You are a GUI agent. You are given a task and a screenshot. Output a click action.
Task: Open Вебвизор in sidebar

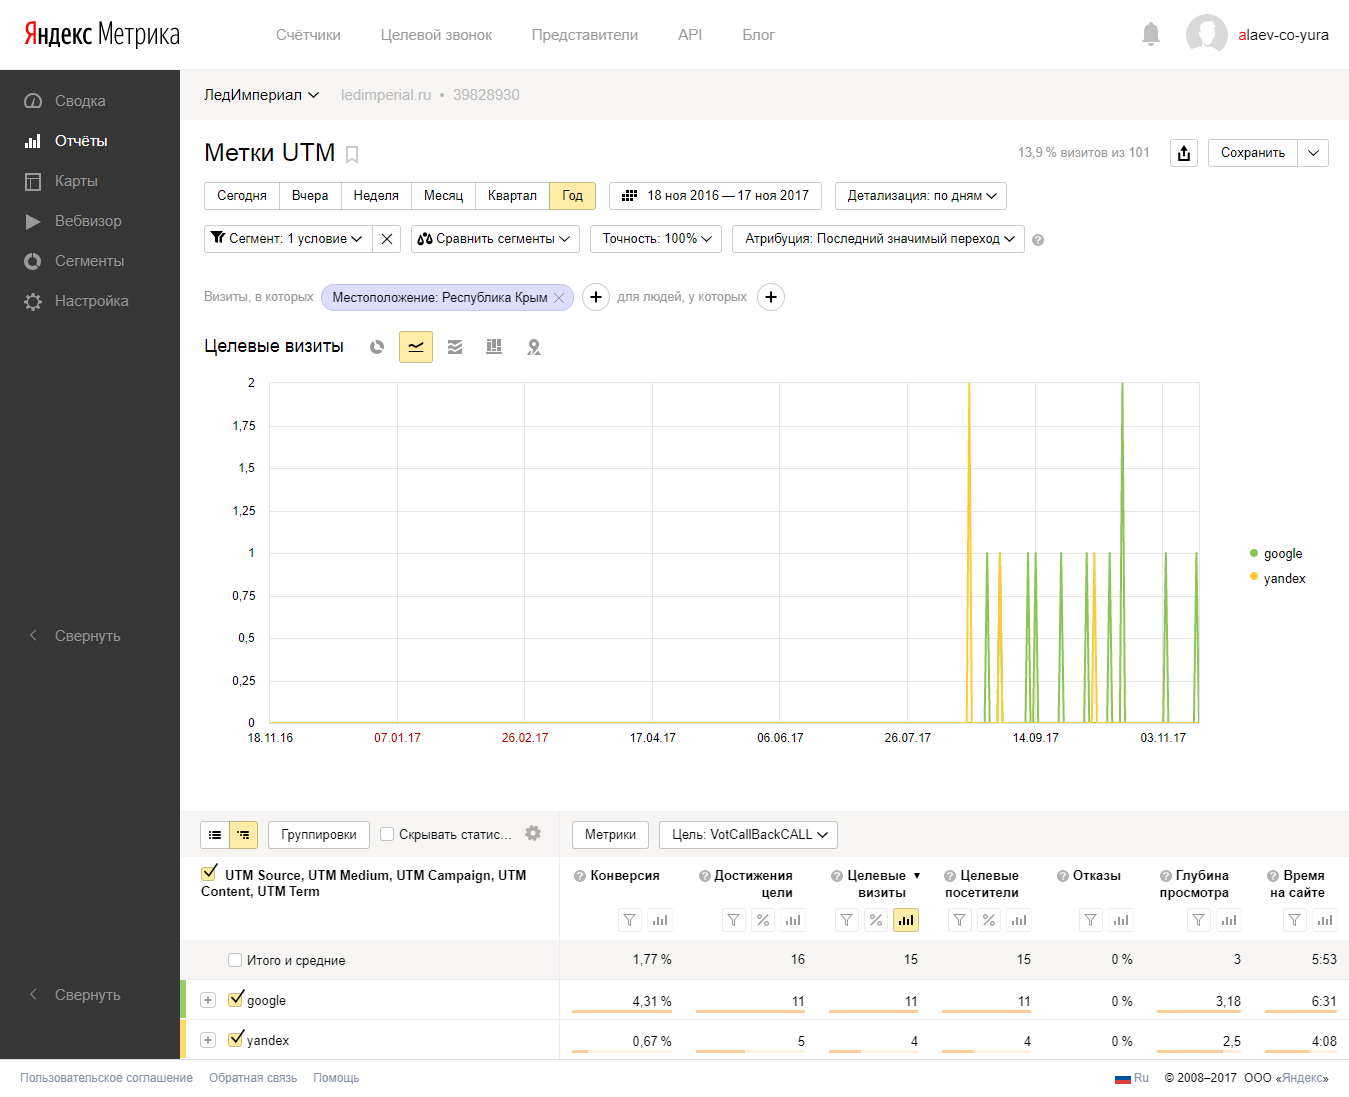[90, 221]
